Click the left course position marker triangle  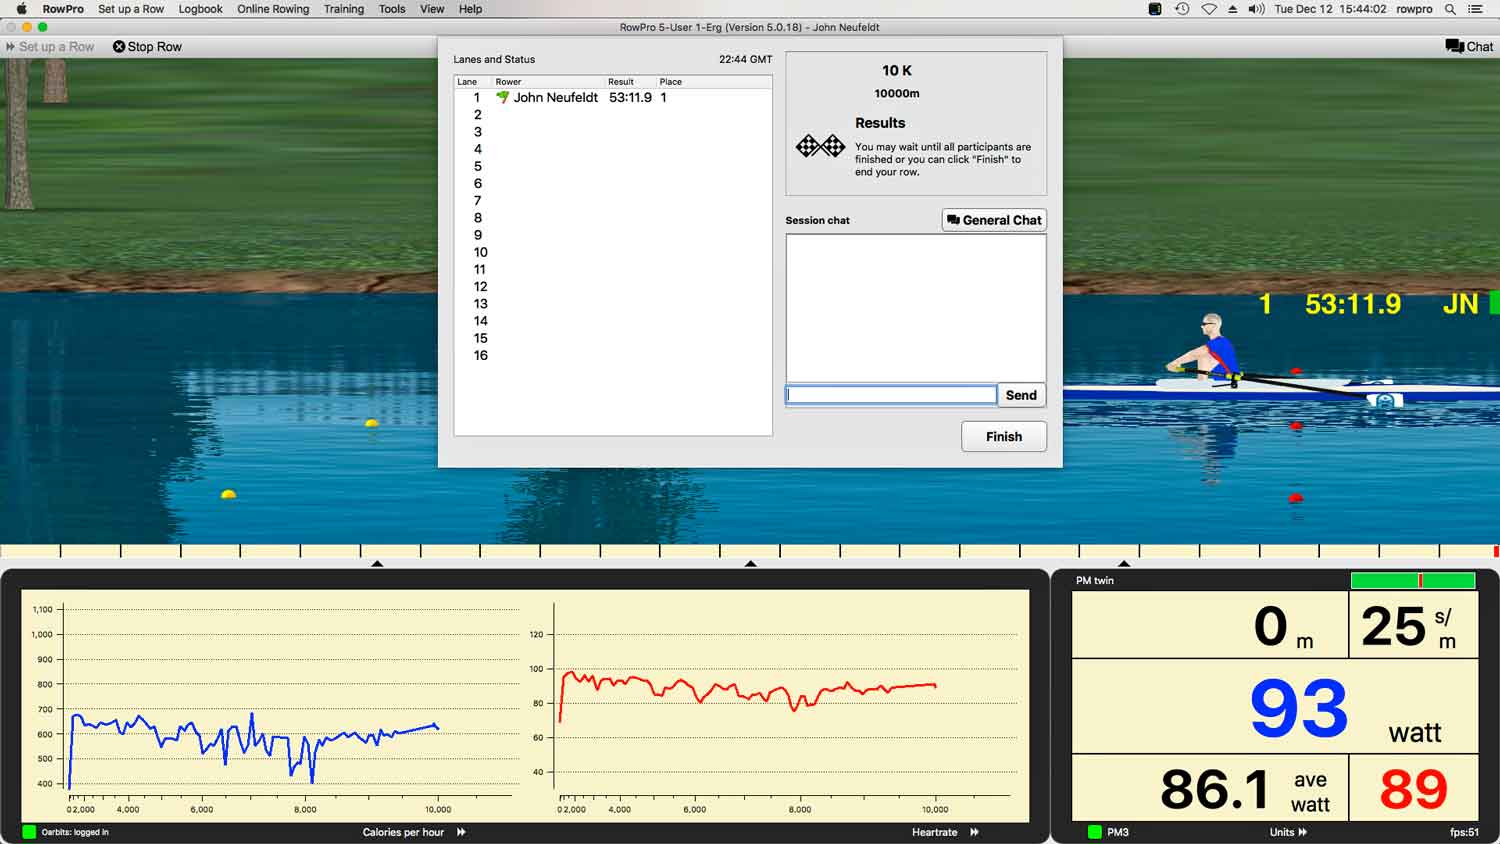[x=377, y=564]
